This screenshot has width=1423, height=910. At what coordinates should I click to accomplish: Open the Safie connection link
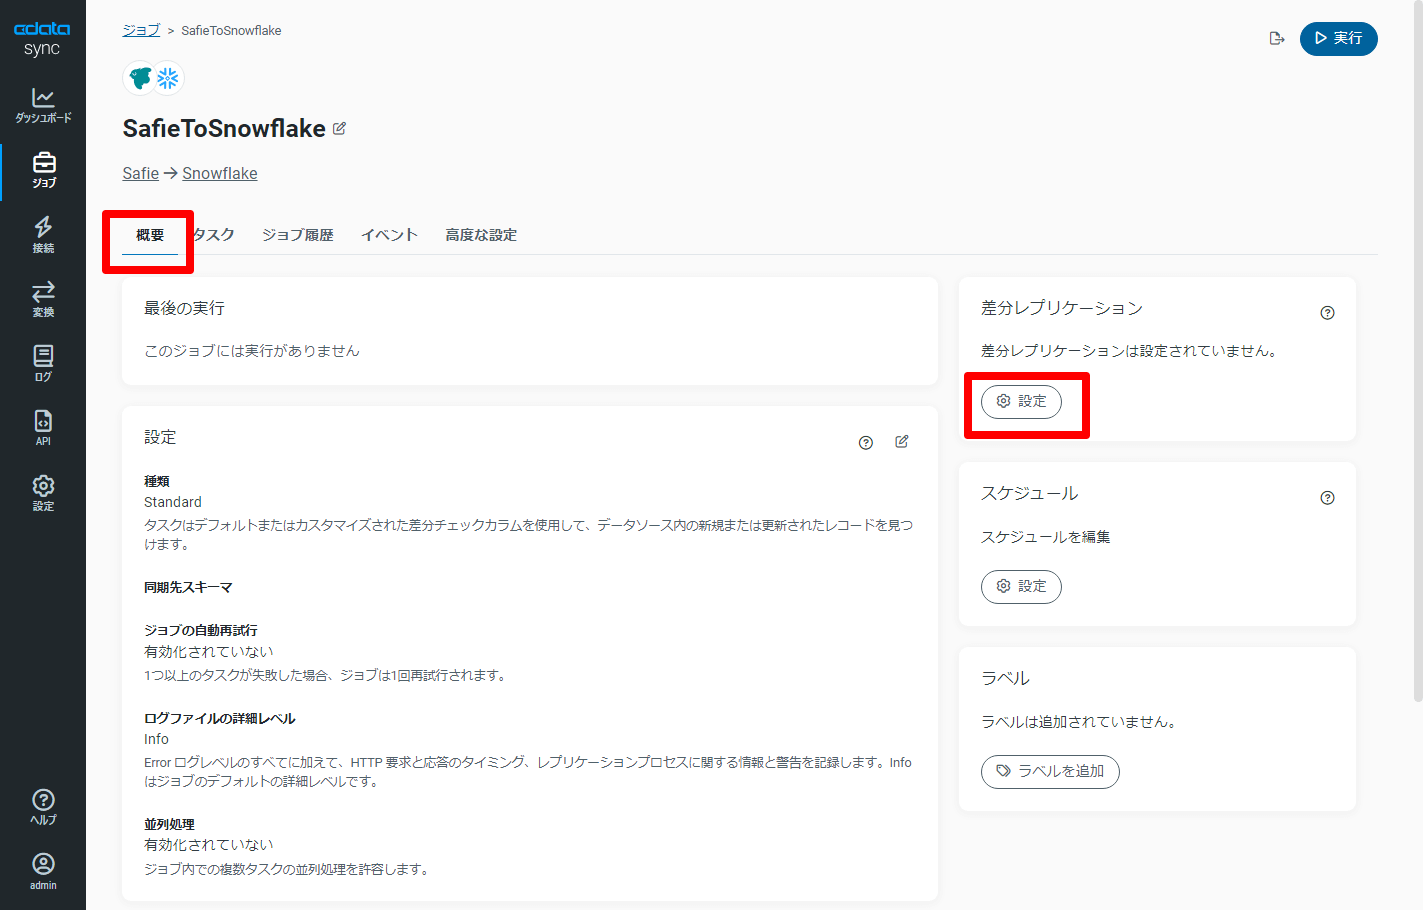coord(141,173)
